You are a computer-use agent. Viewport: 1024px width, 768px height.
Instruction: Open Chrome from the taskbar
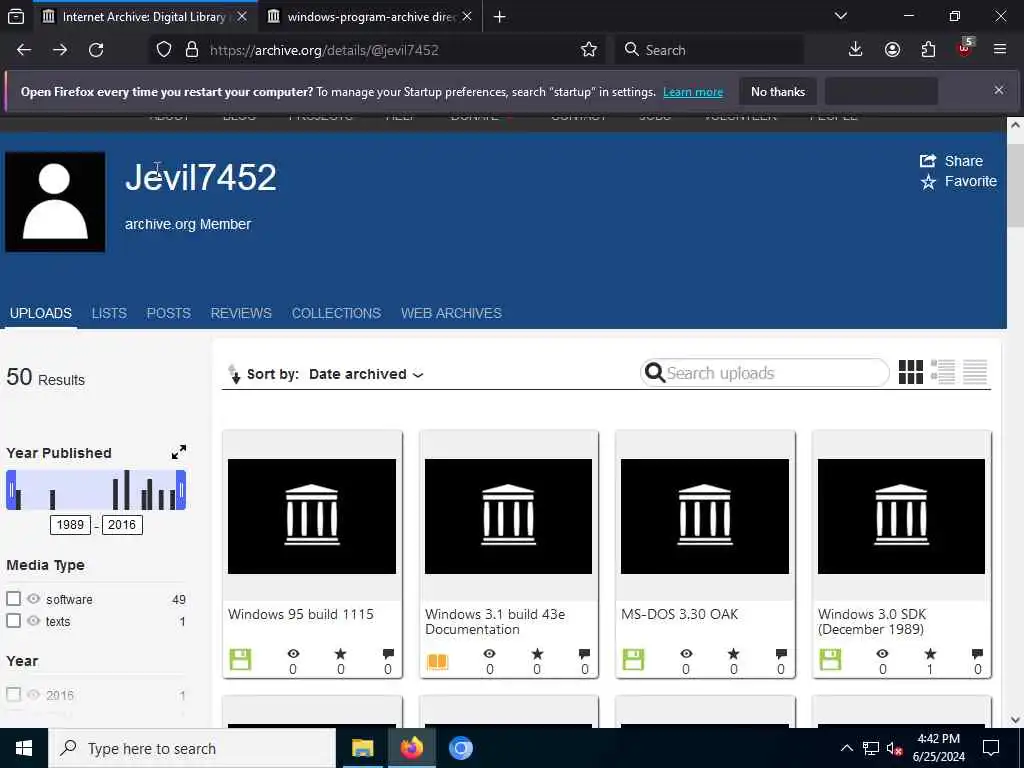point(460,748)
